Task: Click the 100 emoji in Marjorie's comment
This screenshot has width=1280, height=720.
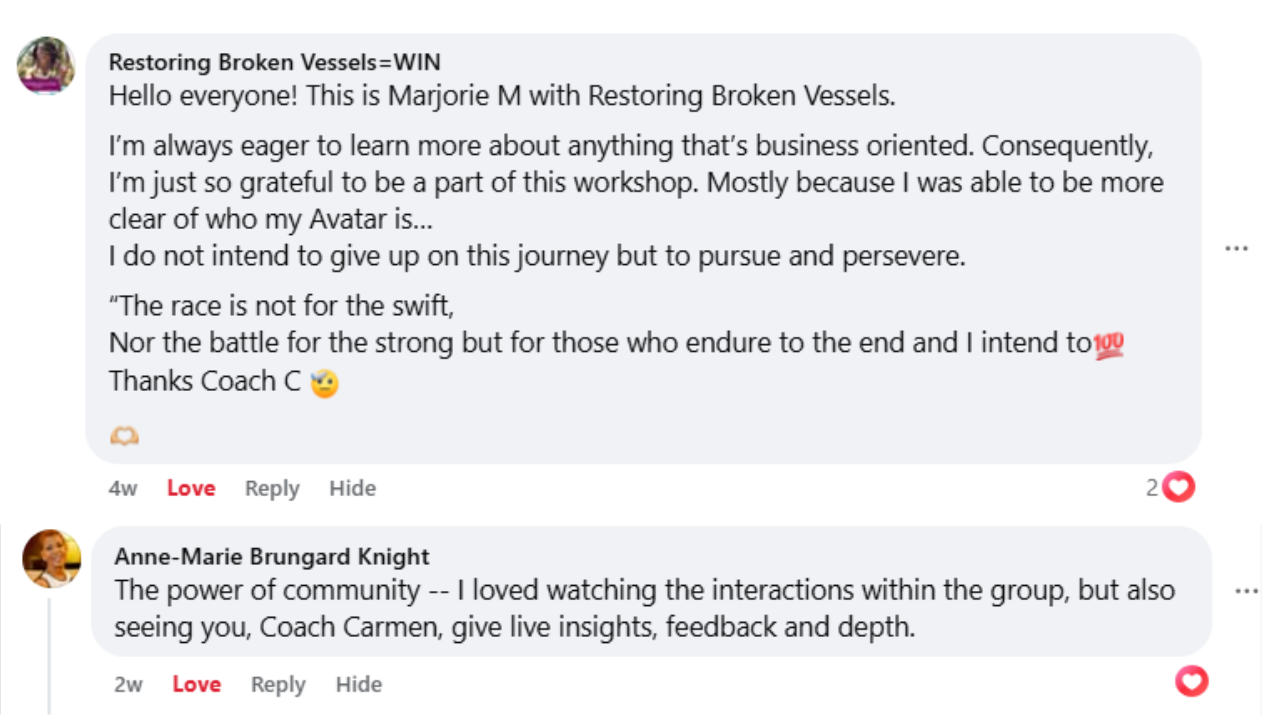Action: click(x=1109, y=345)
